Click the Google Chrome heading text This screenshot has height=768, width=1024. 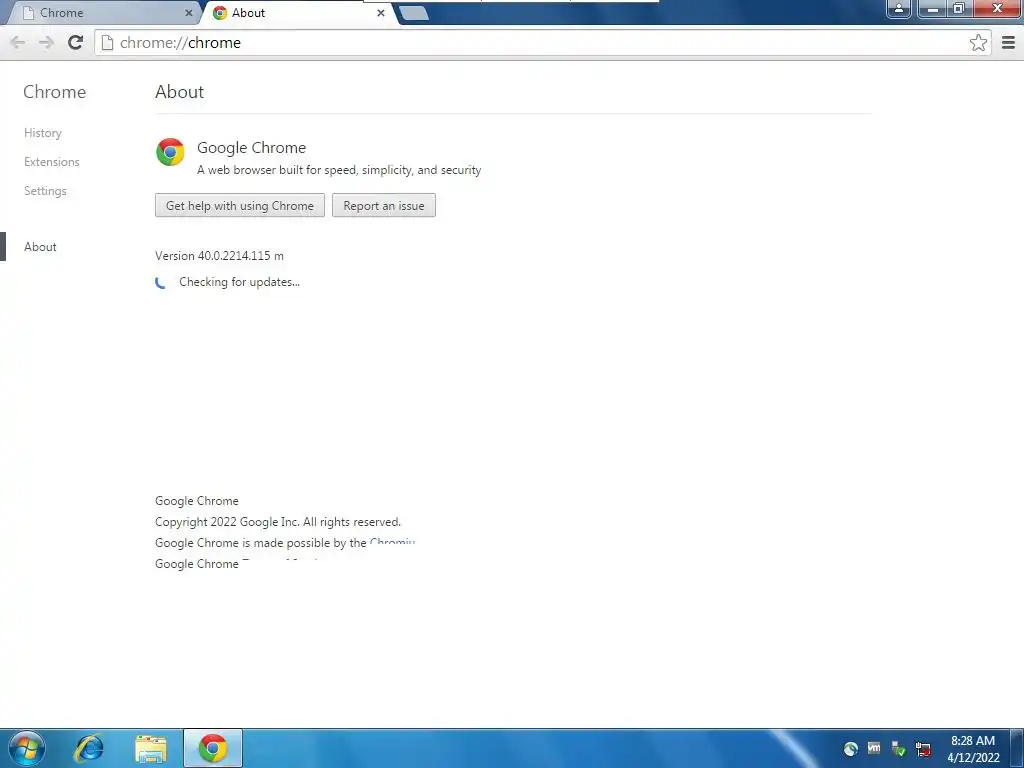(251, 148)
